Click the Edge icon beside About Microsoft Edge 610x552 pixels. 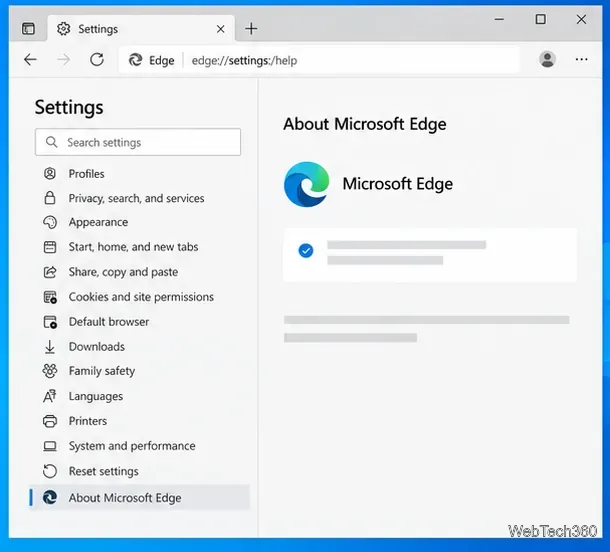click(x=50, y=498)
